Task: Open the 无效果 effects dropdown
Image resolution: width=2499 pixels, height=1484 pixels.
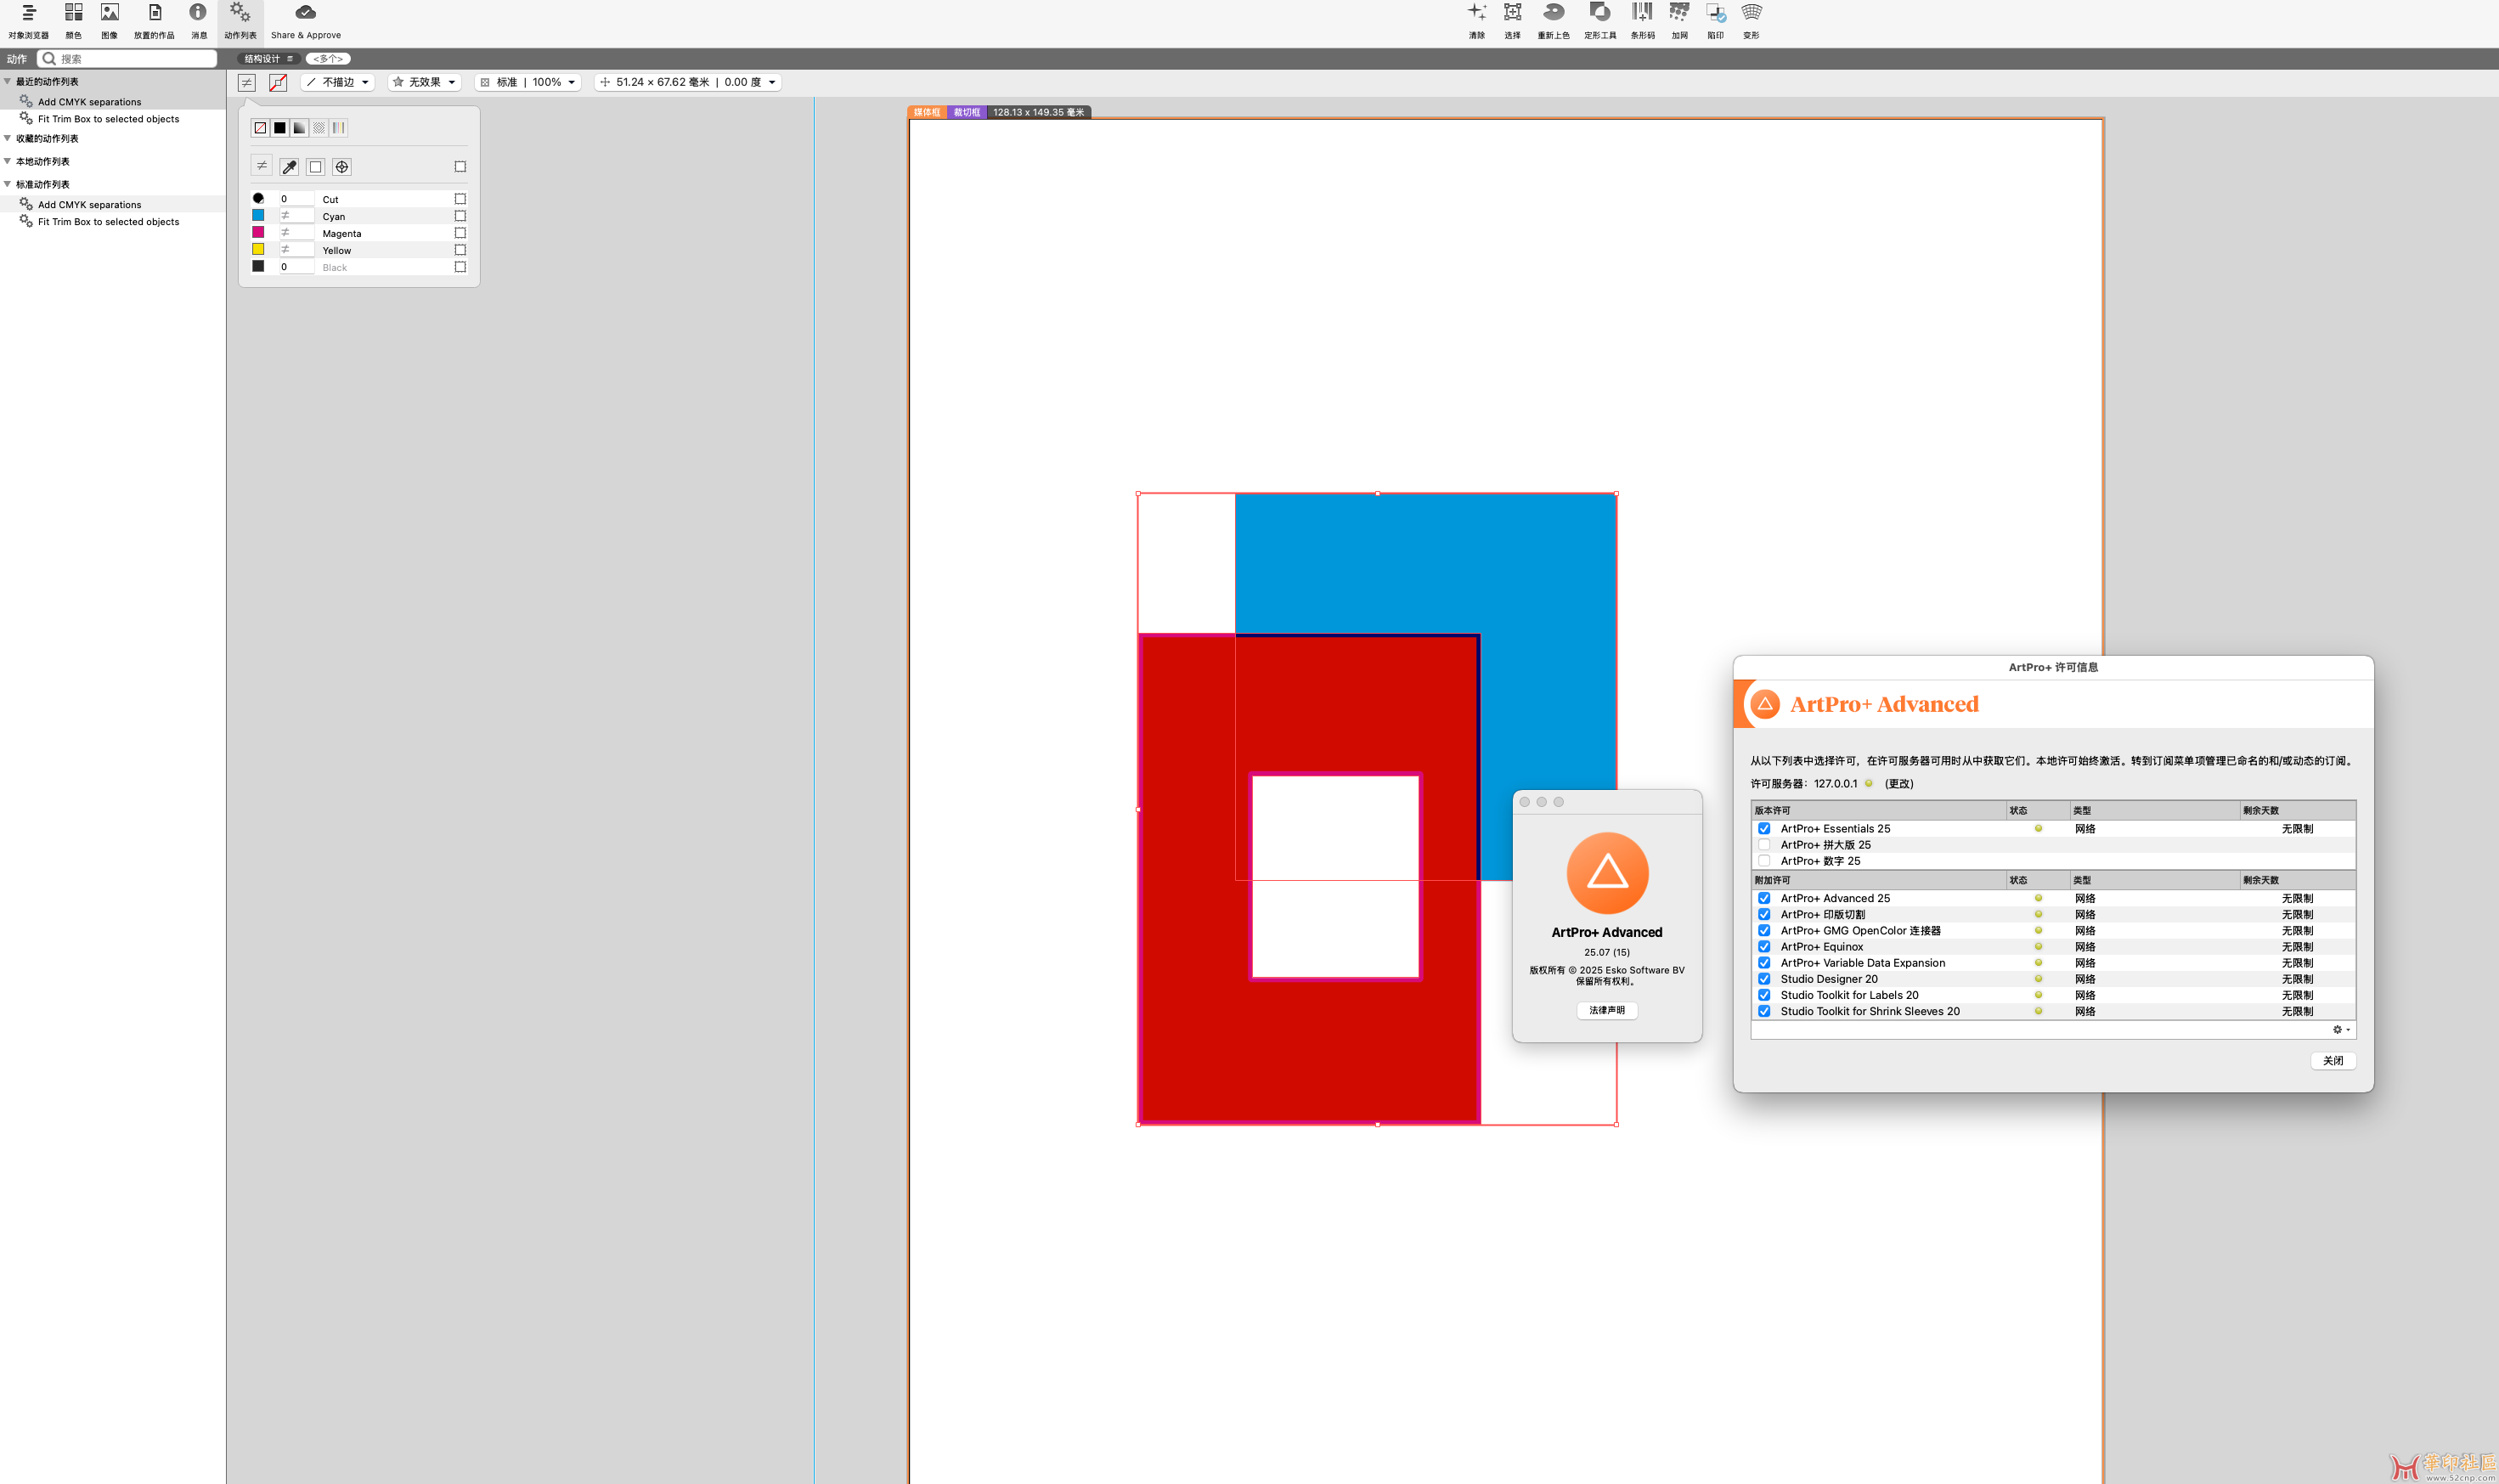Action: click(425, 82)
